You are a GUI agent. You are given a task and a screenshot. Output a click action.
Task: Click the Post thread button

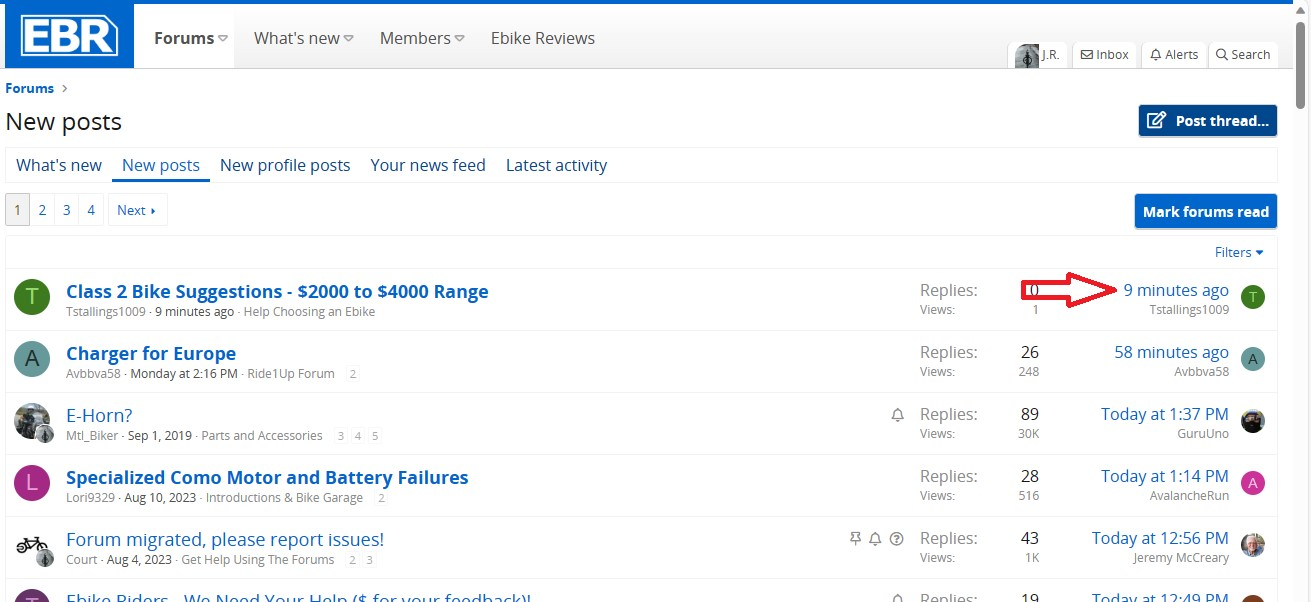[x=1207, y=121]
